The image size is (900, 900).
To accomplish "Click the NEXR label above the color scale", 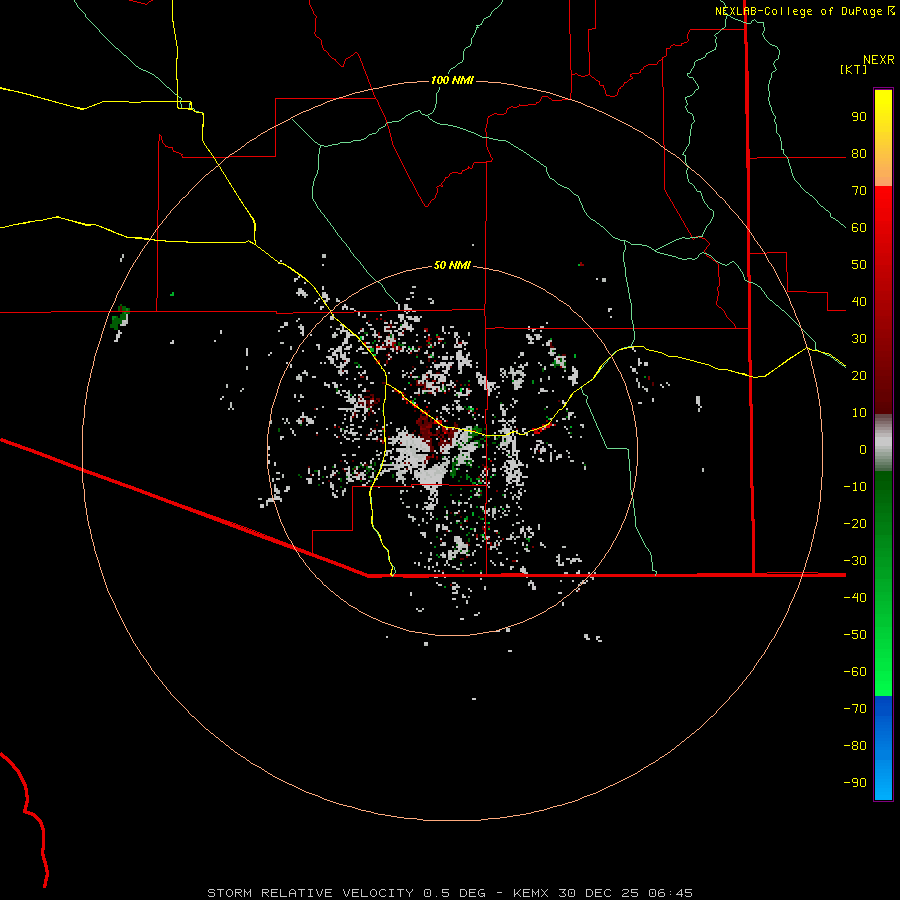I will pos(879,60).
